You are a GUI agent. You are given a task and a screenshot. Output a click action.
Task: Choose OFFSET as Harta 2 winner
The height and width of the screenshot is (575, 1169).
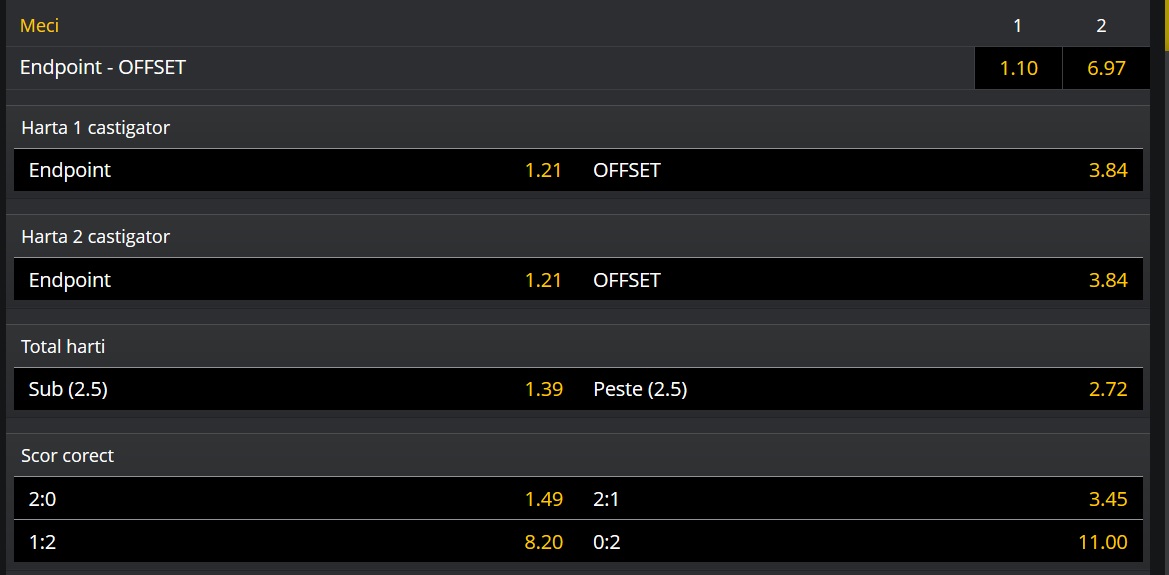[x=860, y=280]
